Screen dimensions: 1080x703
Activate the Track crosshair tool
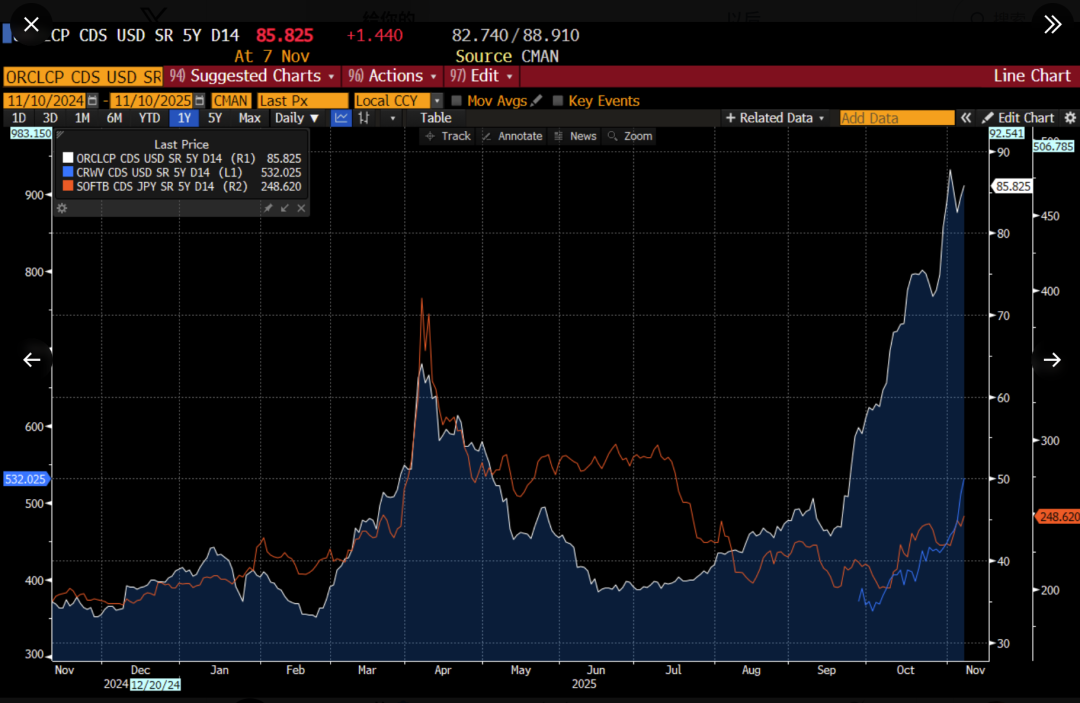coord(448,136)
